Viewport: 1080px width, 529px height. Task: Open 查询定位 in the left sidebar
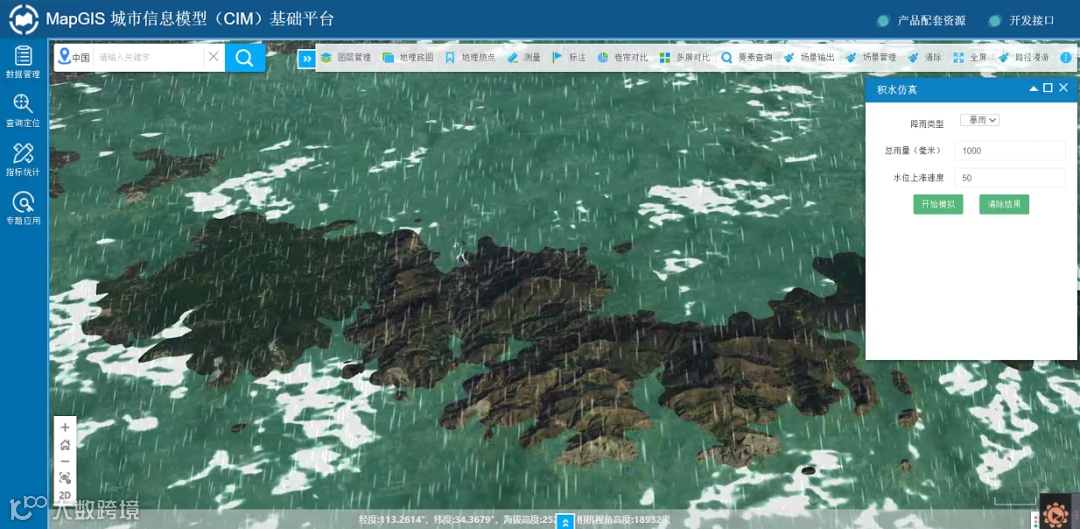coord(23,111)
